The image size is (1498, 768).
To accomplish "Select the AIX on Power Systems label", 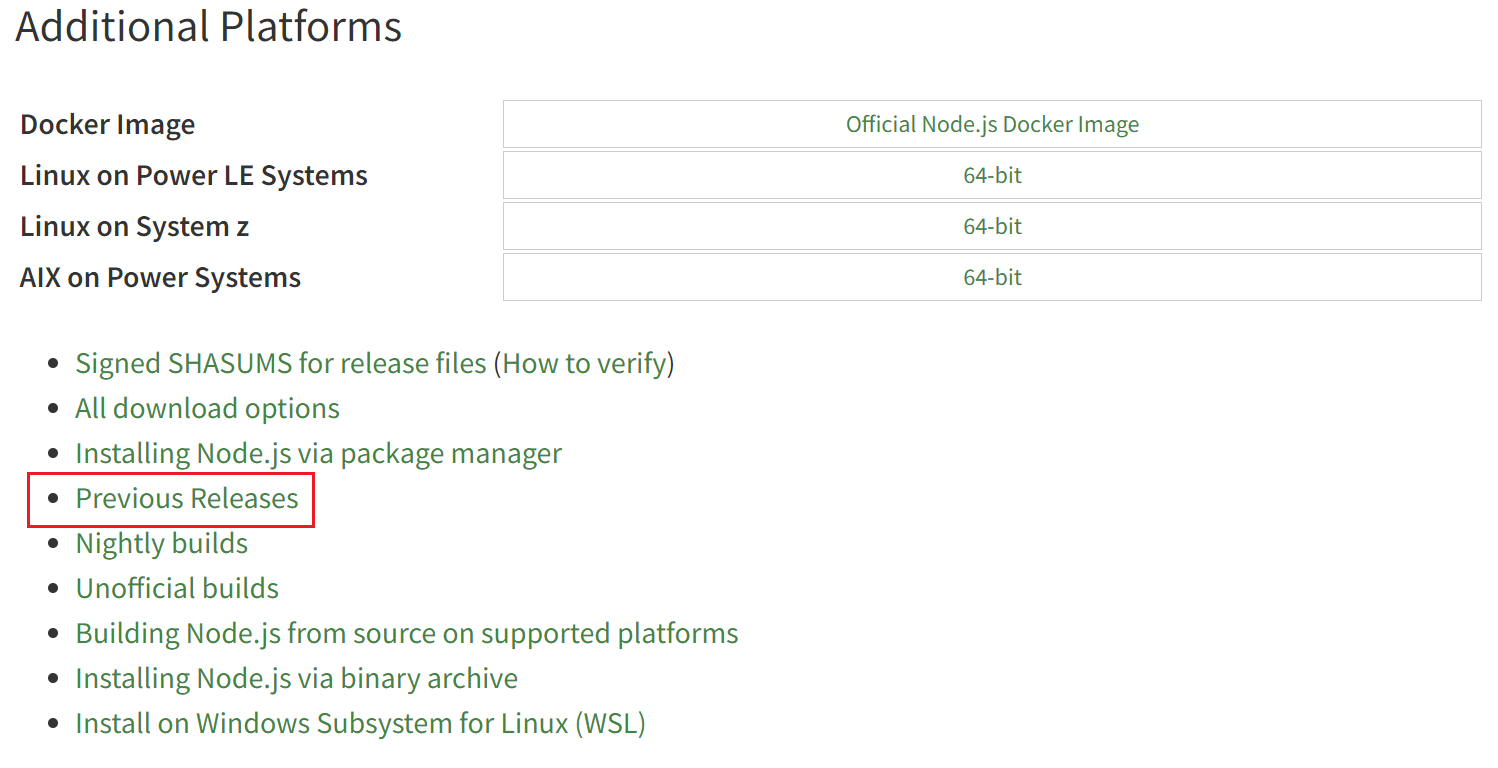I will (x=161, y=277).
